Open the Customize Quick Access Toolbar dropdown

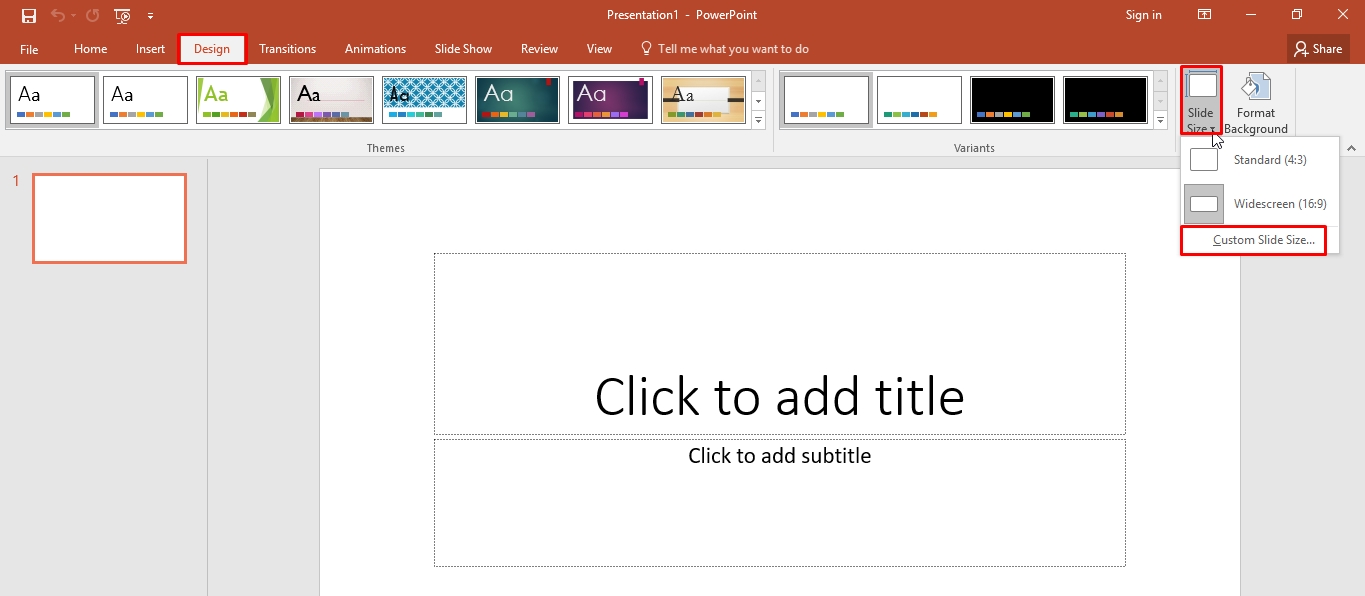click(x=150, y=15)
